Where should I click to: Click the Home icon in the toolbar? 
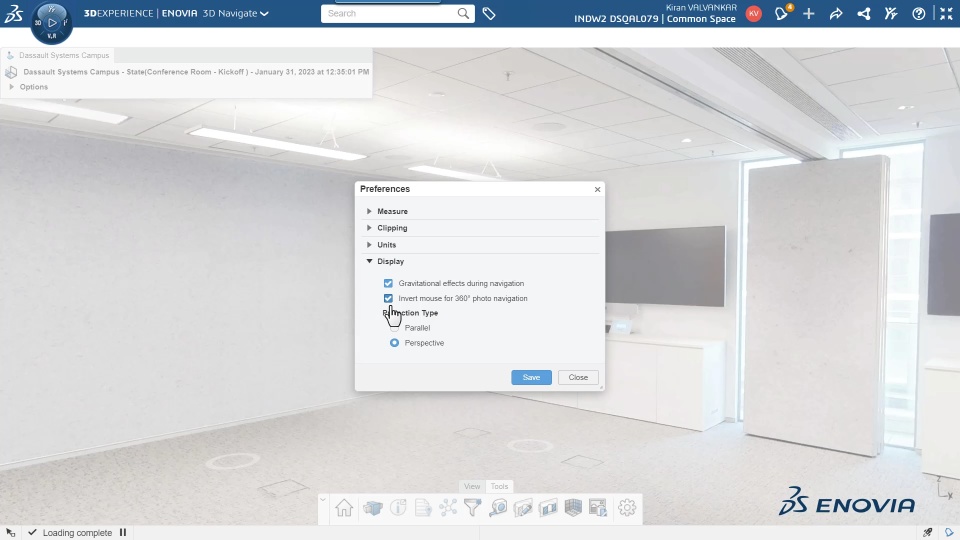pyautogui.click(x=344, y=508)
